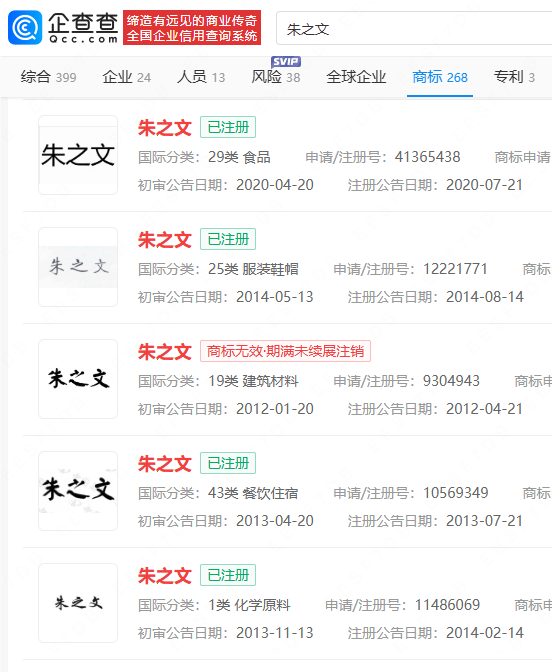Select the 全球企业 tab

tap(356, 77)
